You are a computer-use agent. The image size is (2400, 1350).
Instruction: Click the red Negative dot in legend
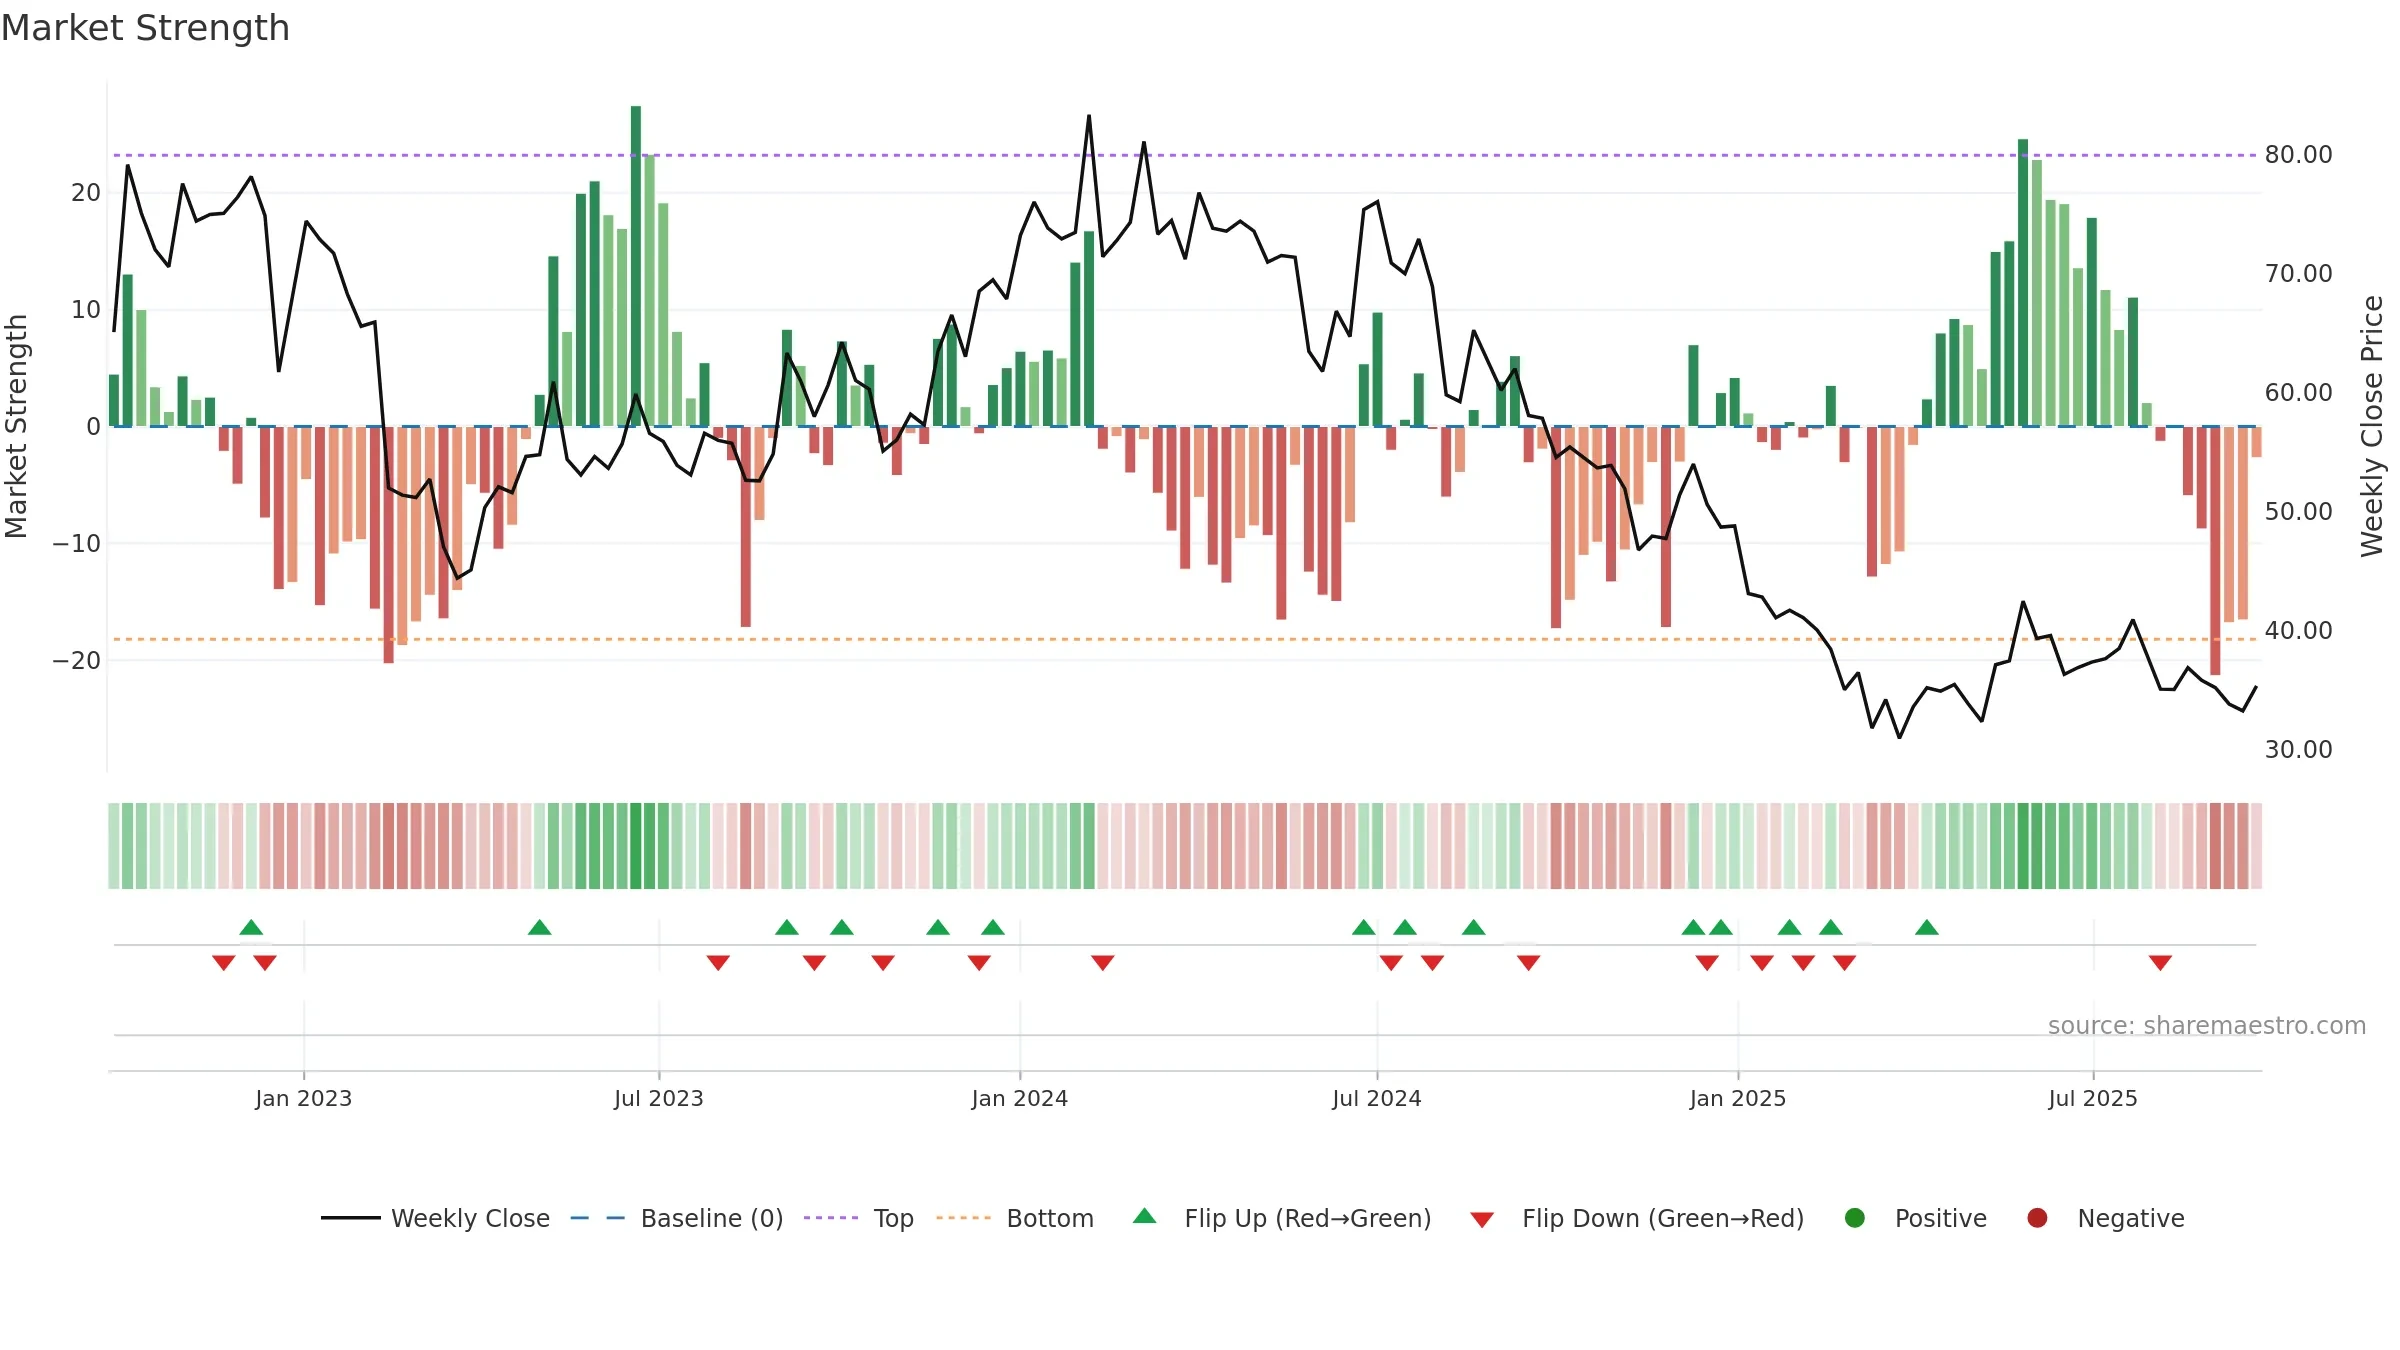pos(2037,1218)
